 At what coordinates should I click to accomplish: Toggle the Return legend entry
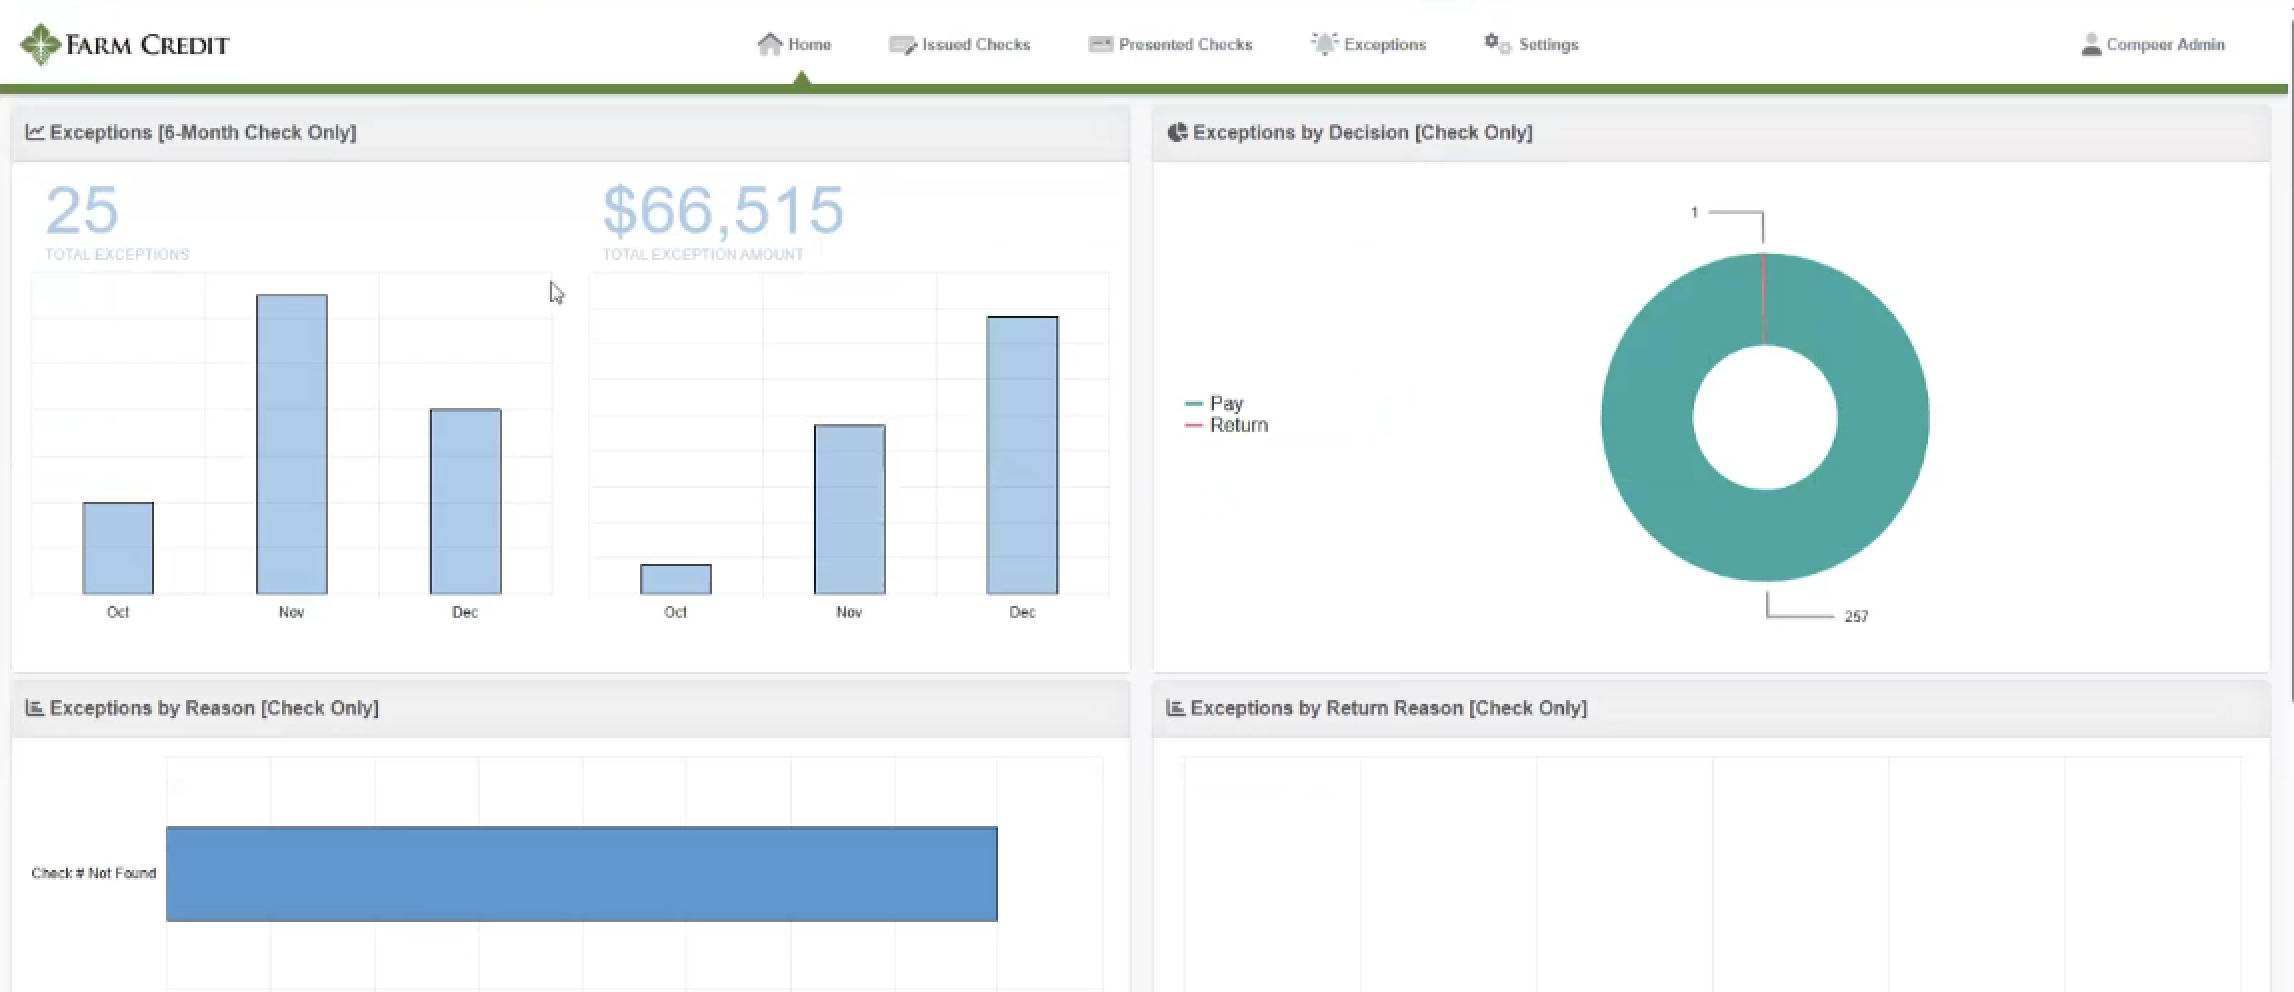point(1238,425)
